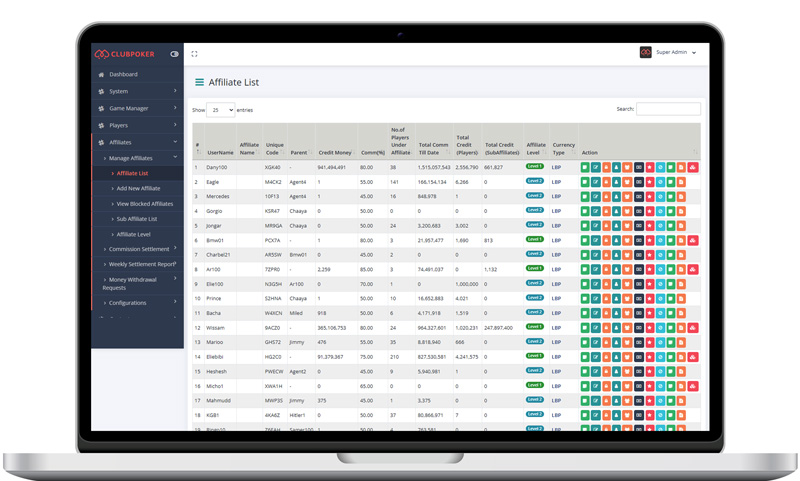Click light blue circle icon in Prince row

660,298
